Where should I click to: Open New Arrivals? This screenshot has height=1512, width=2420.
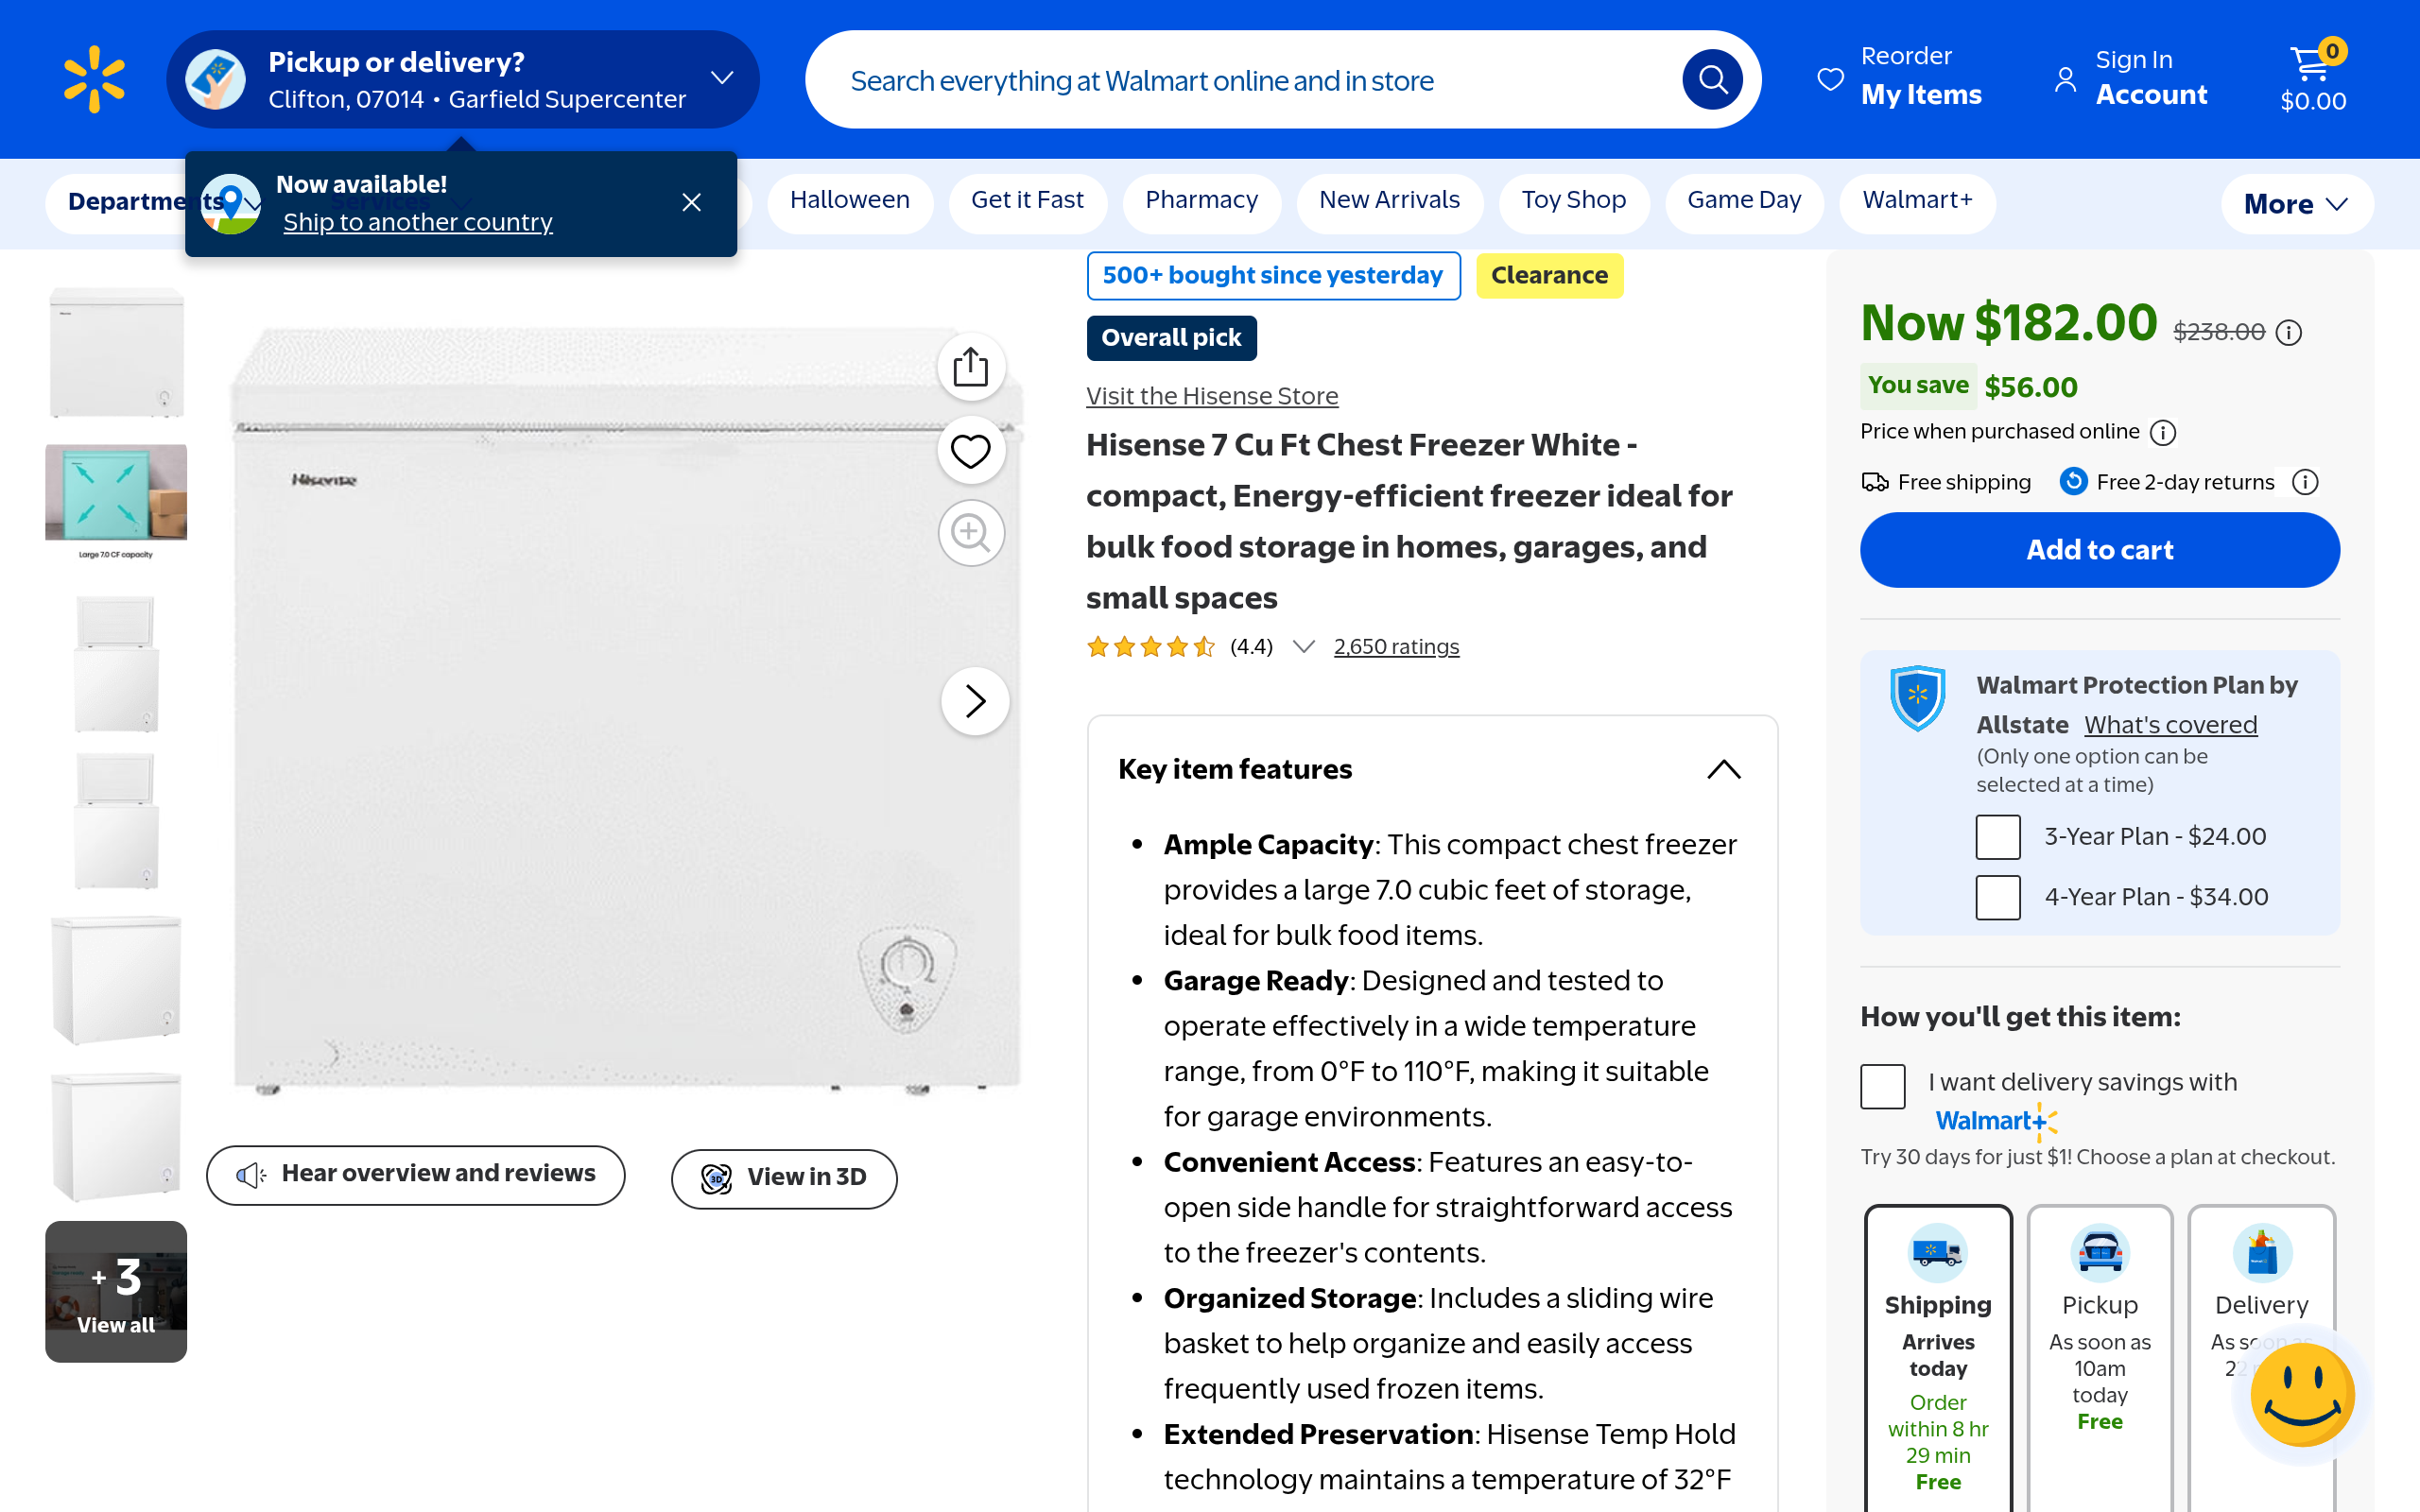(1389, 203)
